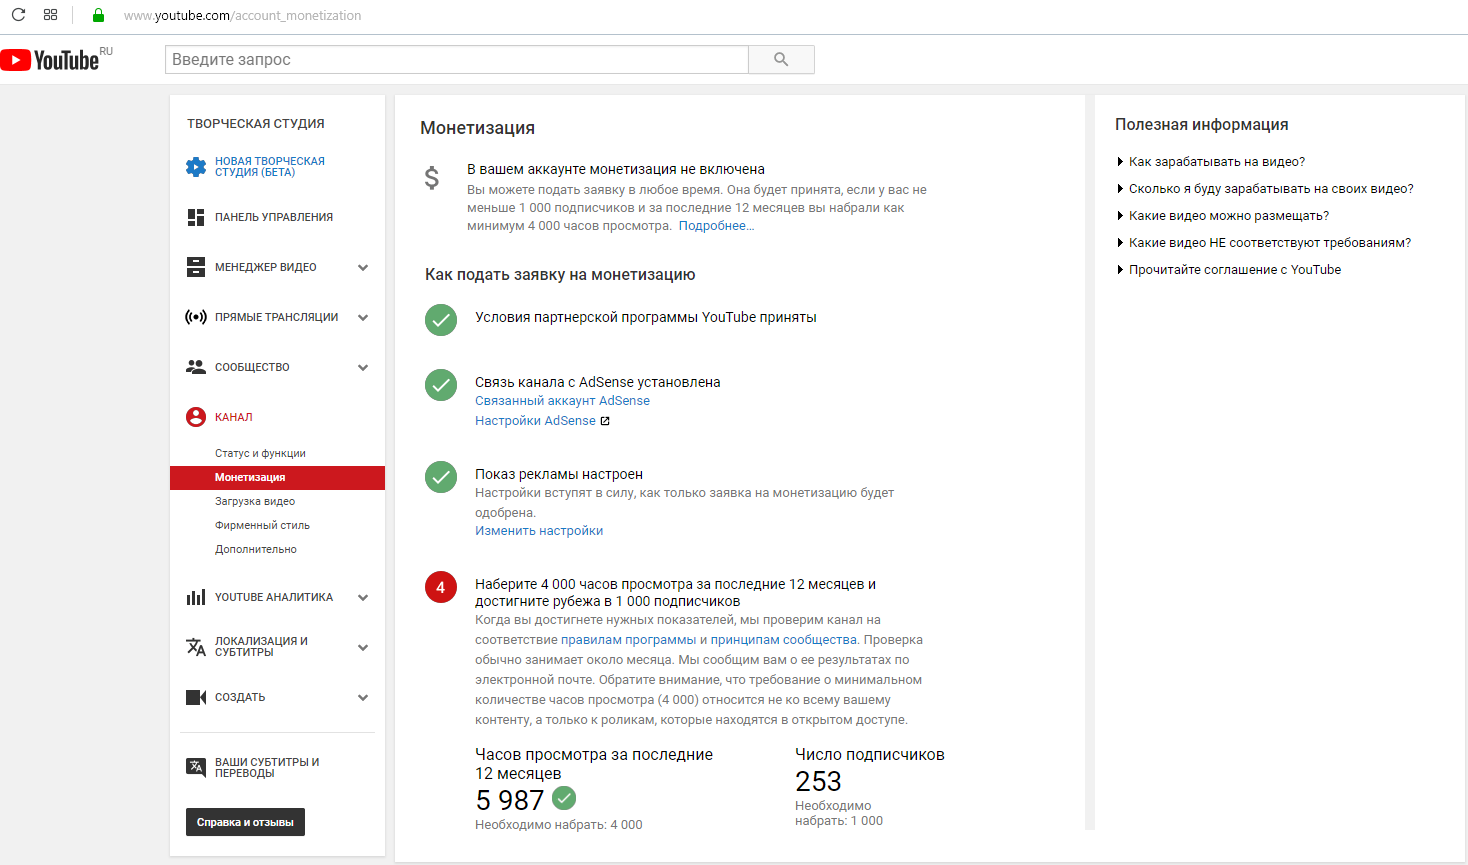This screenshot has height=865, width=1468.
Task: Click the Your subtitles and translations icon
Action: 196,767
